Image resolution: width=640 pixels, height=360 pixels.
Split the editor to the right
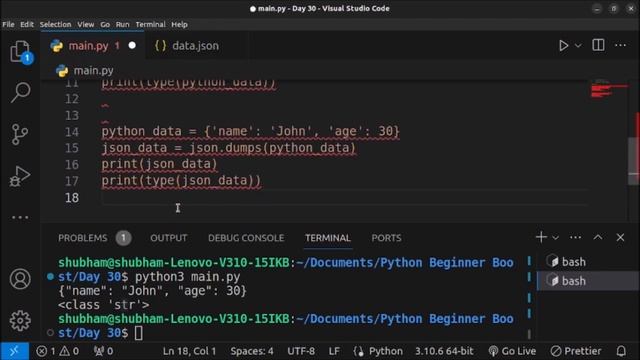pyautogui.click(x=598, y=45)
